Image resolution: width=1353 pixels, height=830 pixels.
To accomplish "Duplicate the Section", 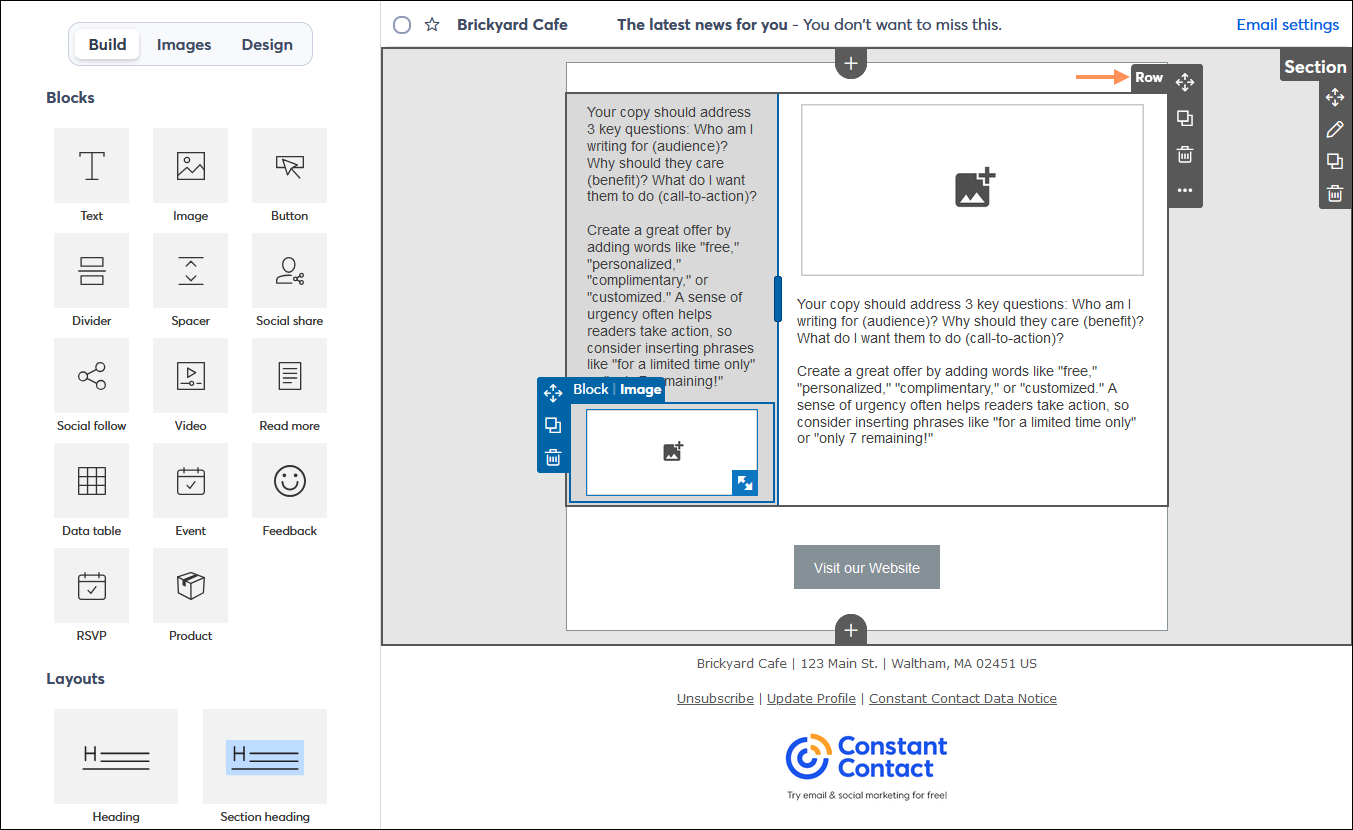I will 1334,161.
